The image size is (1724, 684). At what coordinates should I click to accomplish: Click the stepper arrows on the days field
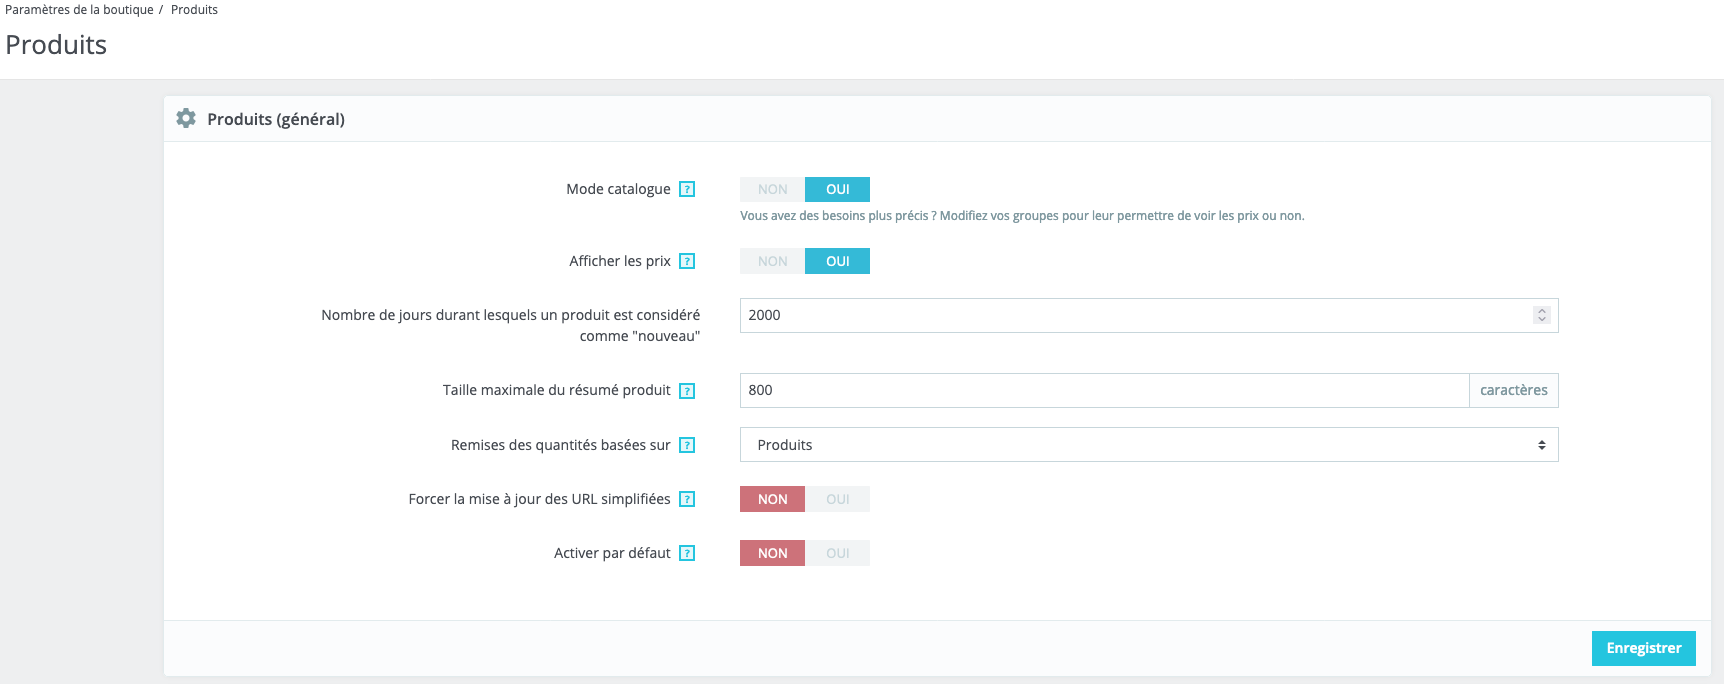coord(1542,315)
